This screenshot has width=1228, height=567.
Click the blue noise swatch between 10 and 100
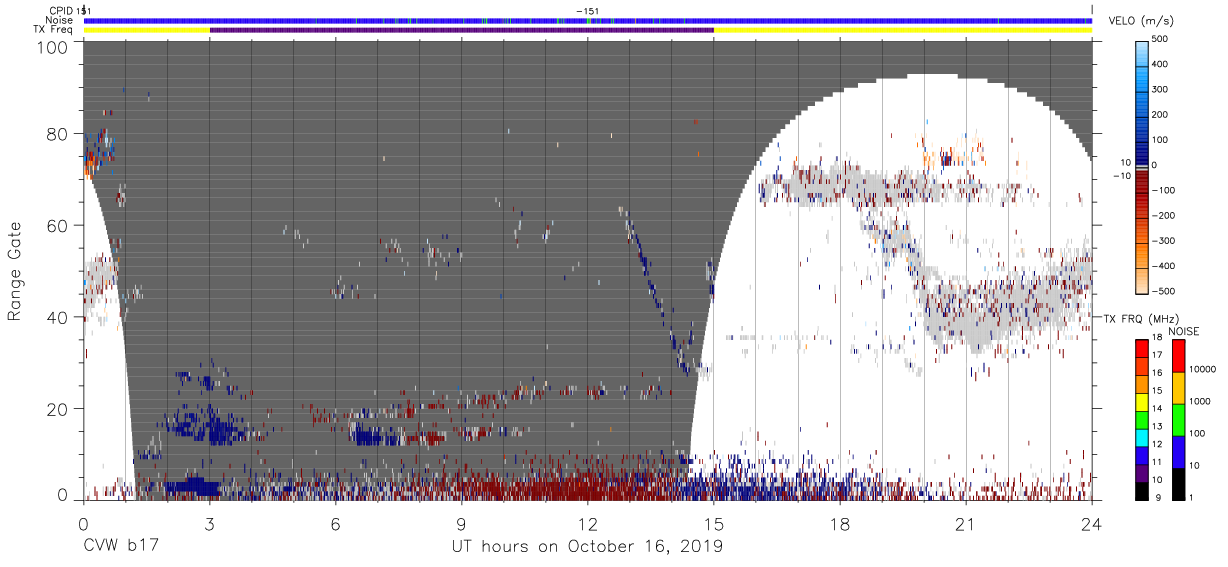(x=1178, y=451)
